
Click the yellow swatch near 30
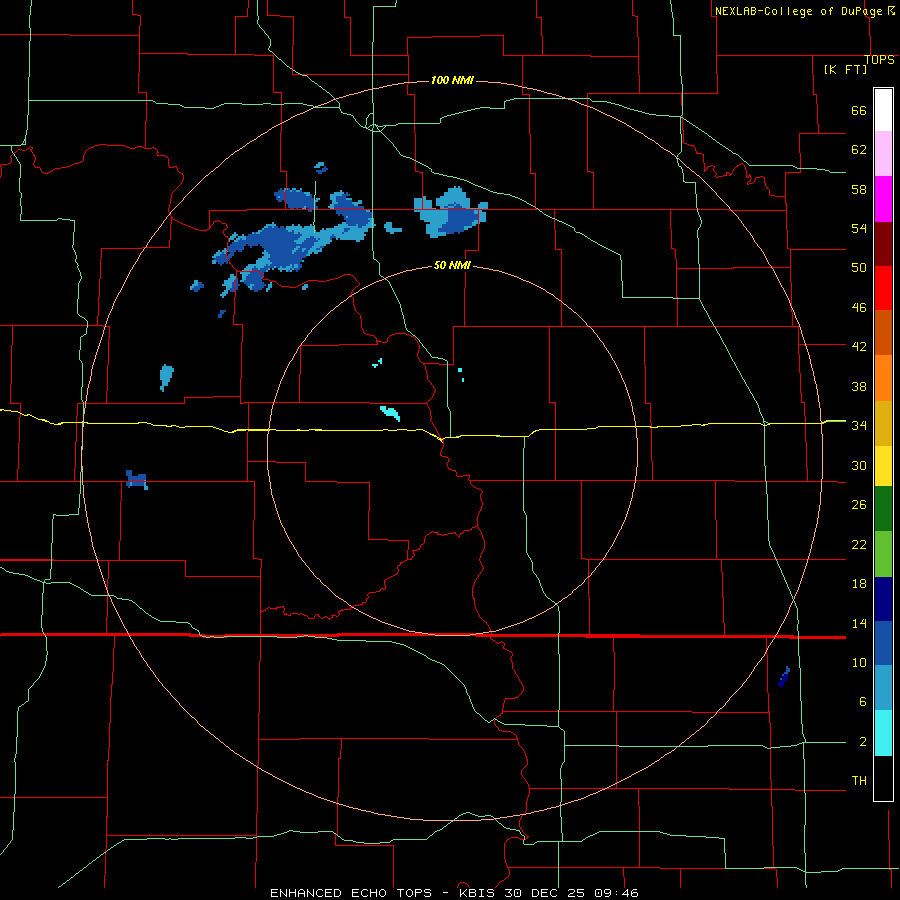pyautogui.click(x=883, y=466)
